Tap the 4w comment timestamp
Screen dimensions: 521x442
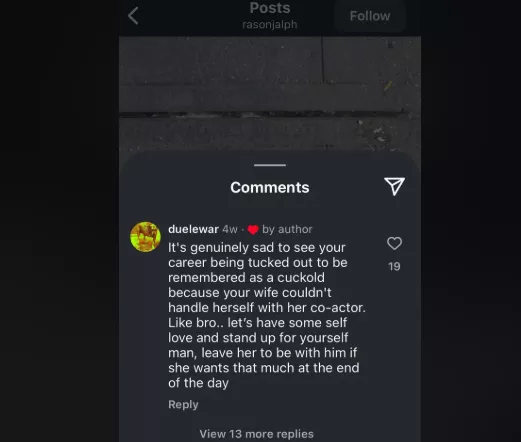230,229
